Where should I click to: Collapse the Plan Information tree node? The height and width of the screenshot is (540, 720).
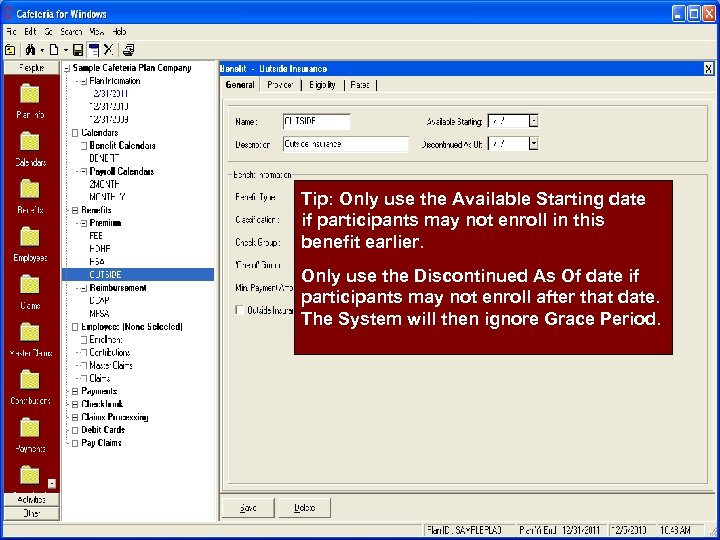(x=84, y=81)
